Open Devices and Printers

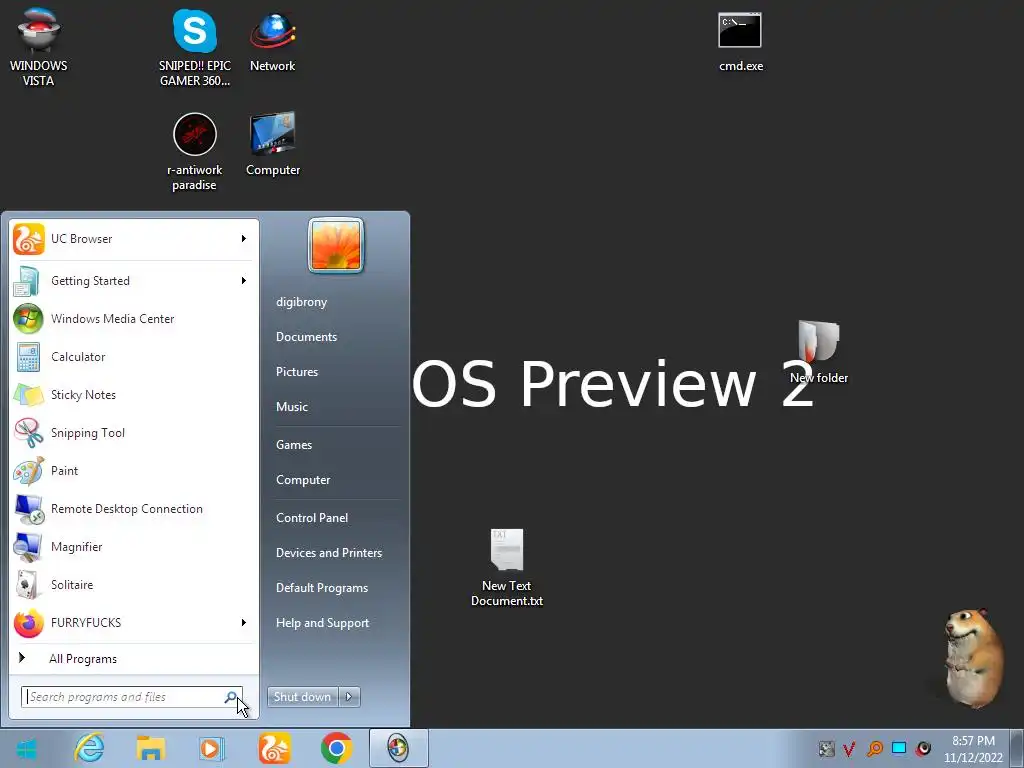point(329,553)
